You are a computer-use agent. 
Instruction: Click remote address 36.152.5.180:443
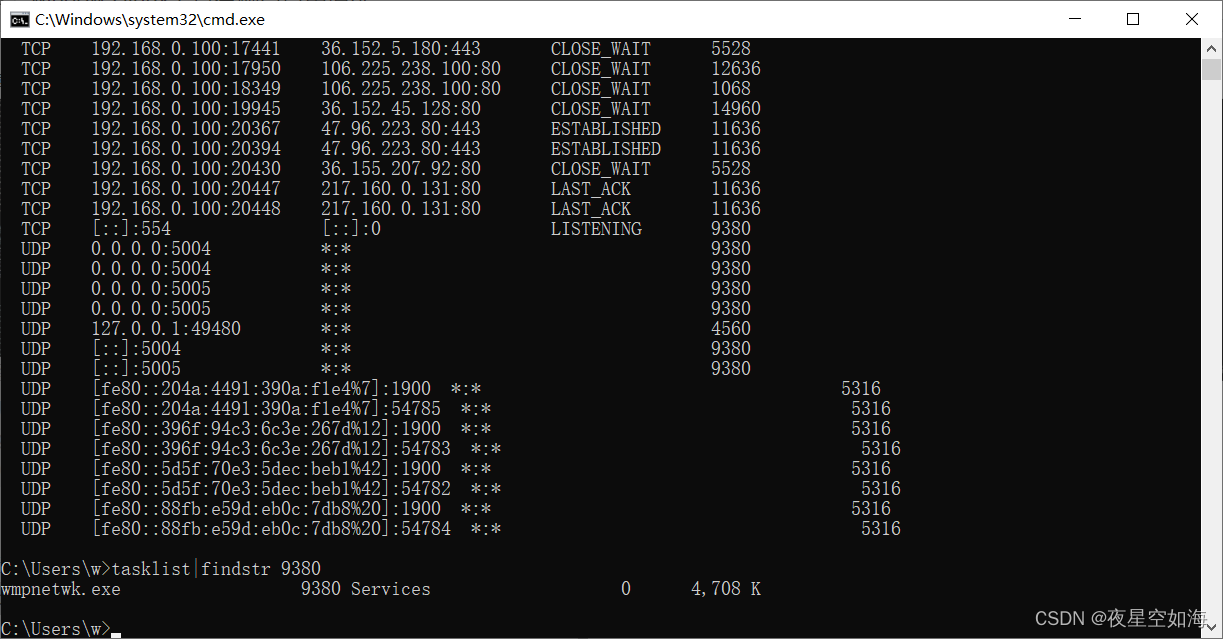coord(401,49)
